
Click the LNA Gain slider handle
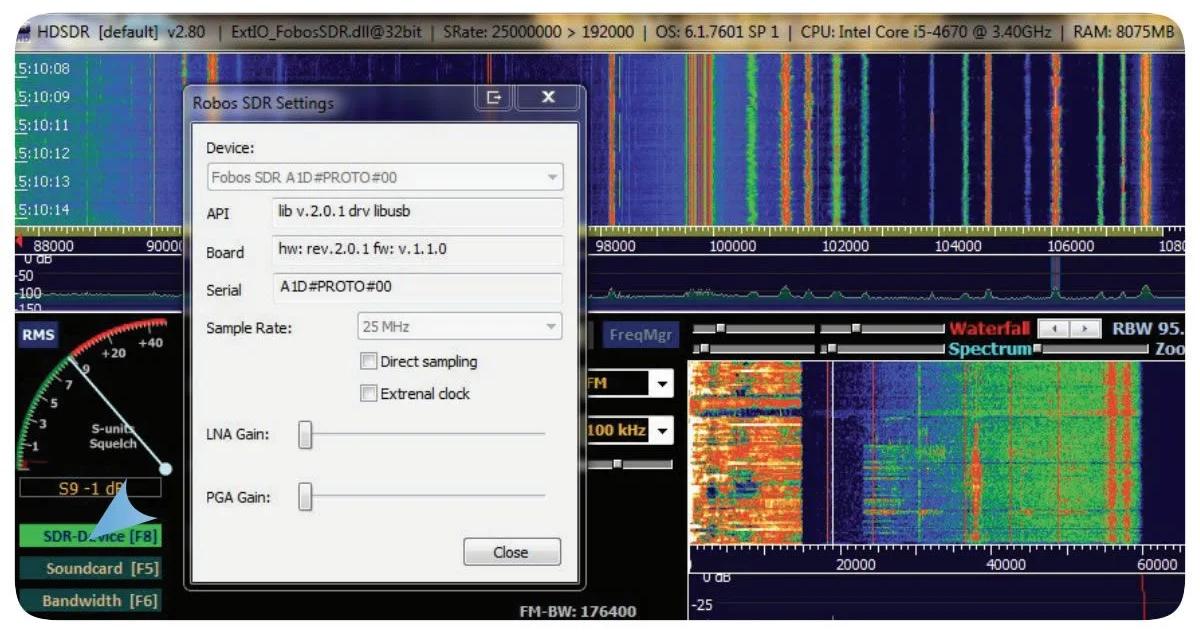pos(306,435)
